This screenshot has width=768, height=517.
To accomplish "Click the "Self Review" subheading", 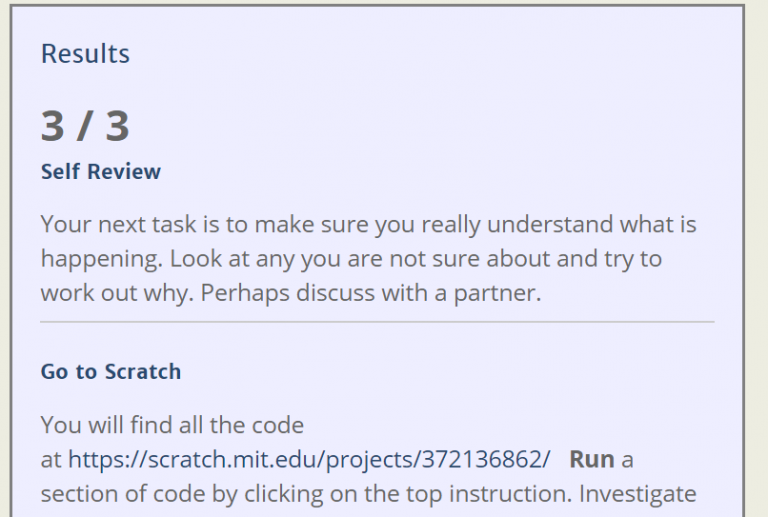I will point(100,172).
